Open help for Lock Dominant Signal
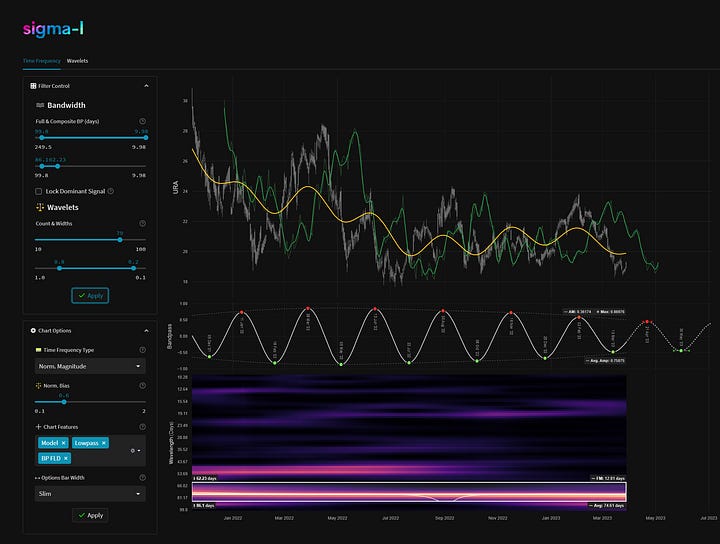The image size is (720, 544). pos(111,191)
